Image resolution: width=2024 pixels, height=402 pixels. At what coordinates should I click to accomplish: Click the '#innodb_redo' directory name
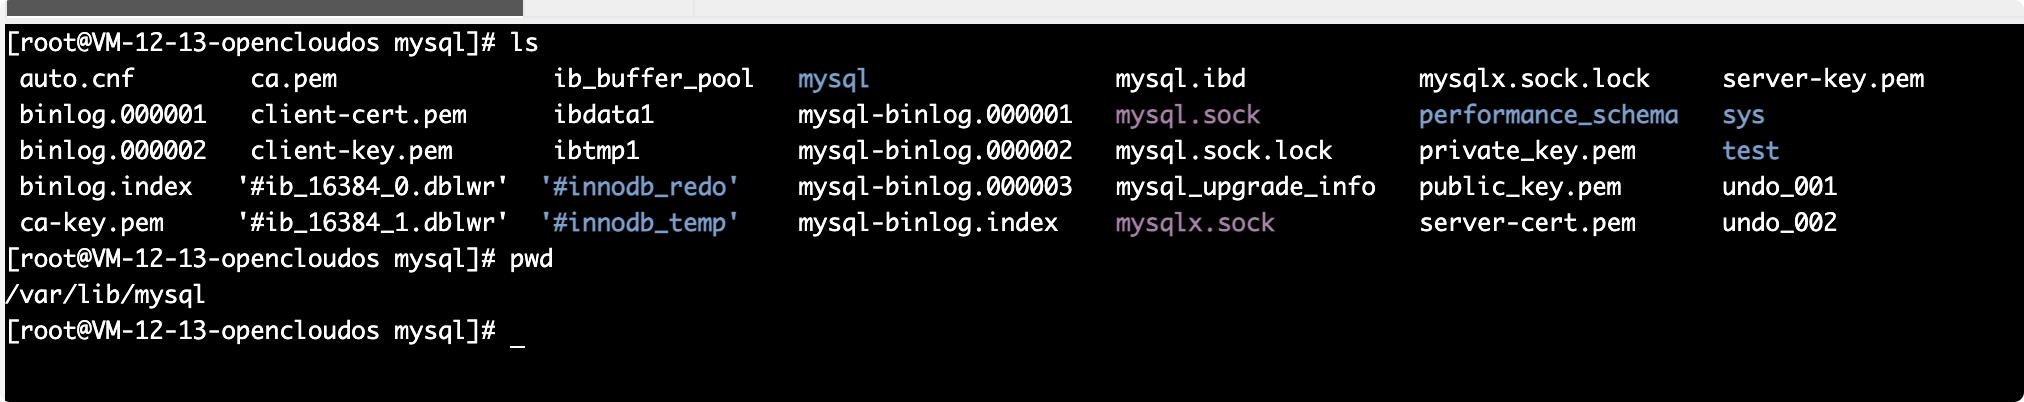click(640, 187)
